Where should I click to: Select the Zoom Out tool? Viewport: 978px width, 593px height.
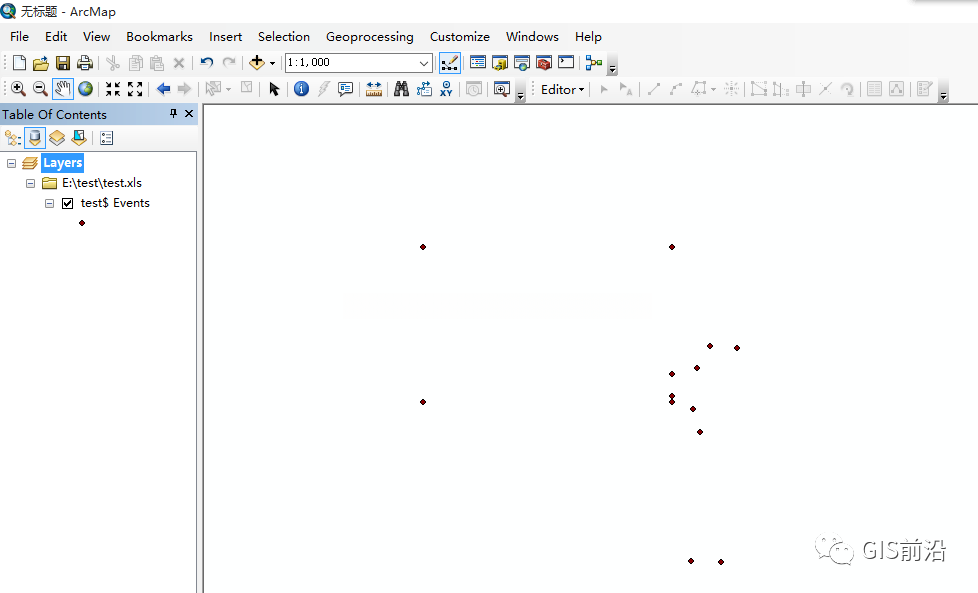pos(40,89)
